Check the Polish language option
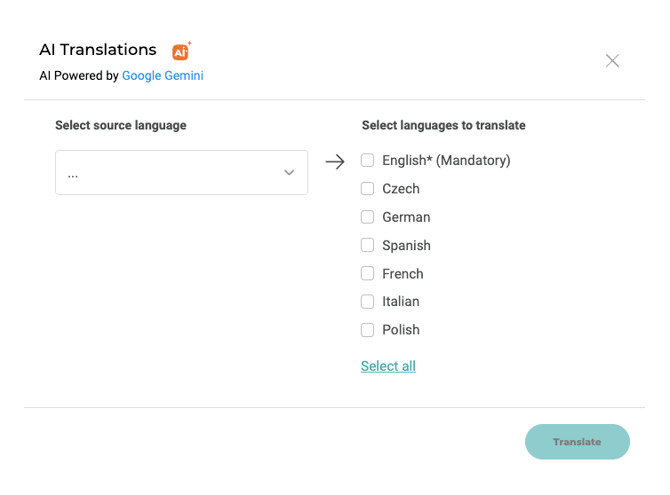The height and width of the screenshot is (495, 670). [x=368, y=330]
